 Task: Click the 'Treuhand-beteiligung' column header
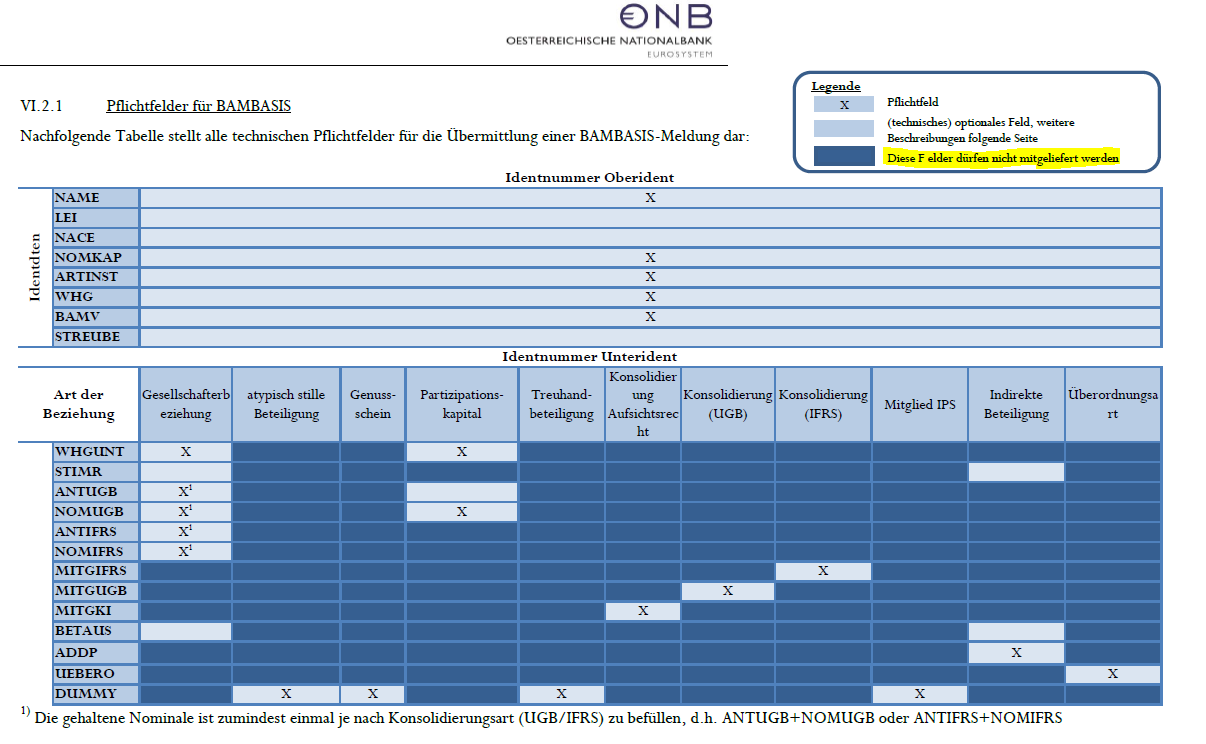pos(561,404)
